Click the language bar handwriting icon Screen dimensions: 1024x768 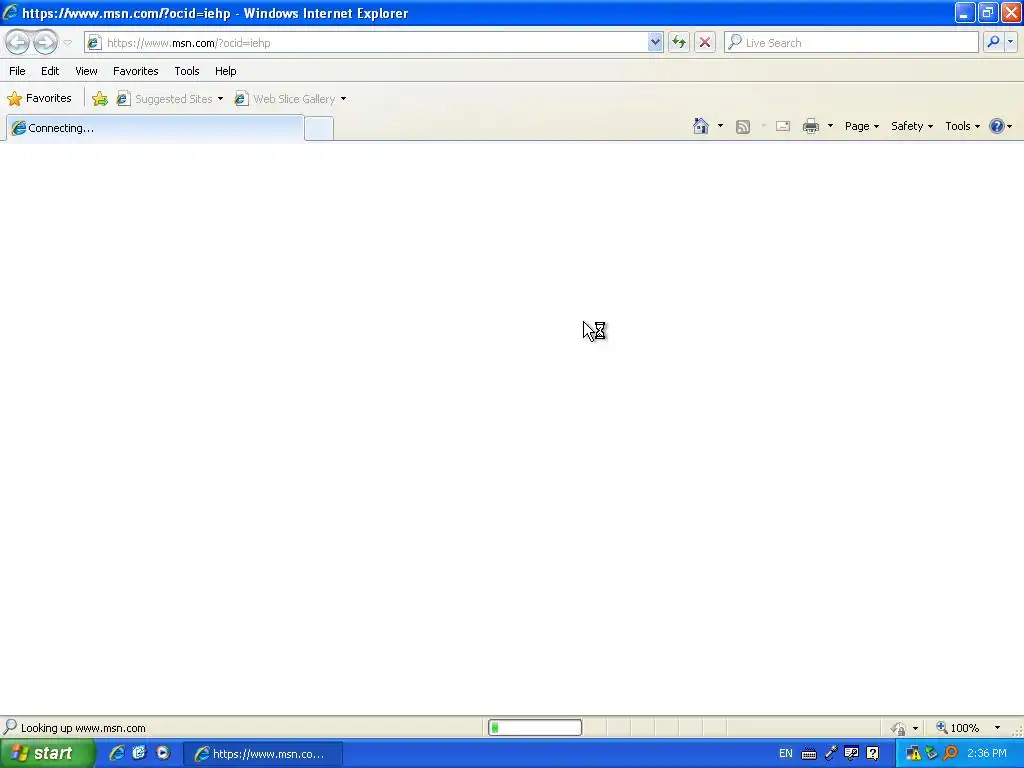click(x=852, y=754)
